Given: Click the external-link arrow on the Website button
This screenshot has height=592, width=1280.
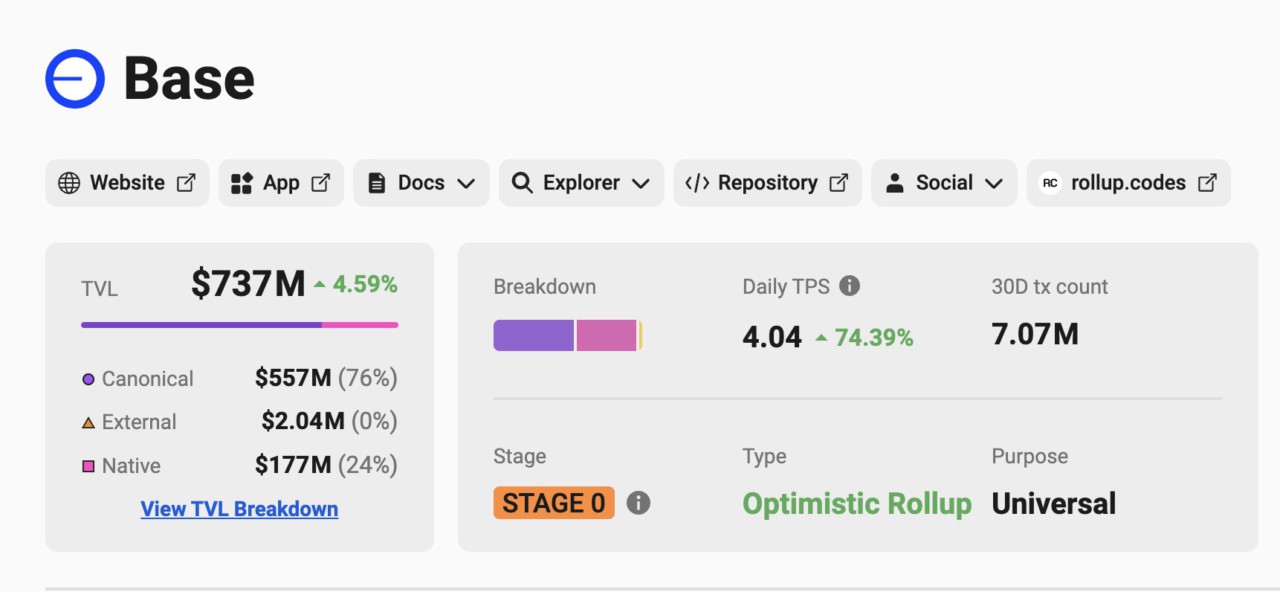Looking at the screenshot, I should click(186, 183).
